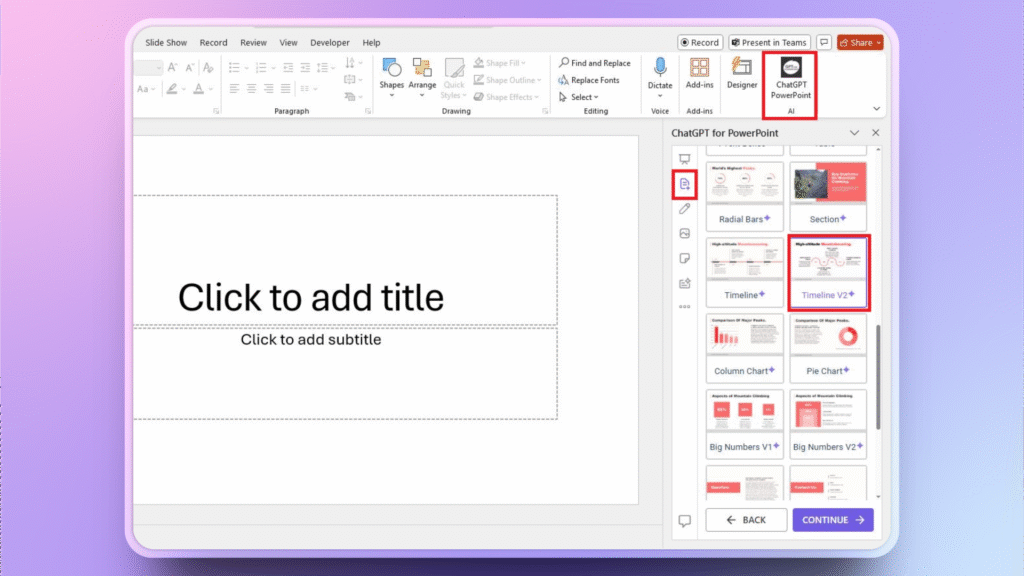Open the Shapes gallery

(x=392, y=73)
